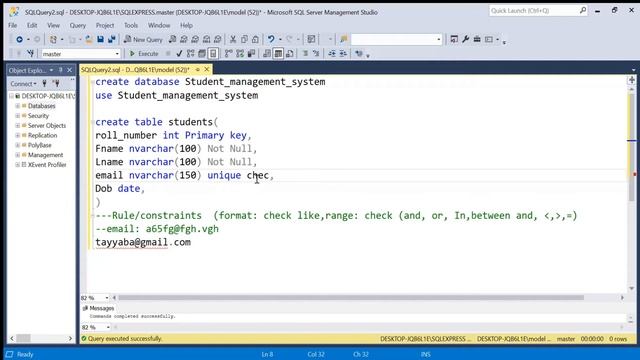The image size is (640, 360).
Task: Click the Decrease Indent icon
Action: [332, 53]
